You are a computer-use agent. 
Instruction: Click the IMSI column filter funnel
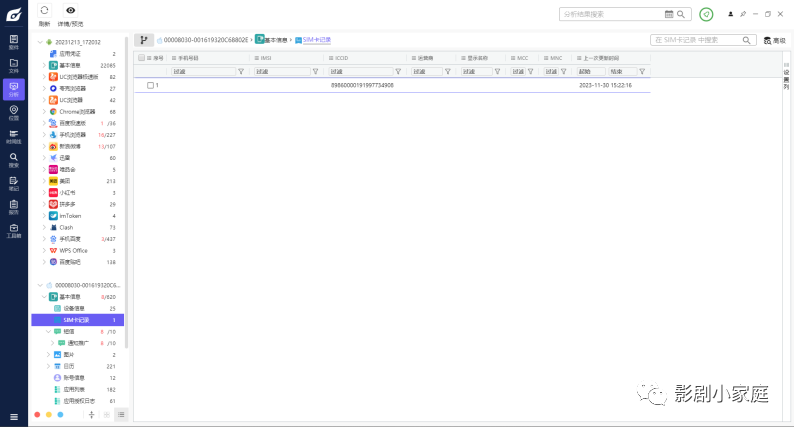click(x=315, y=71)
